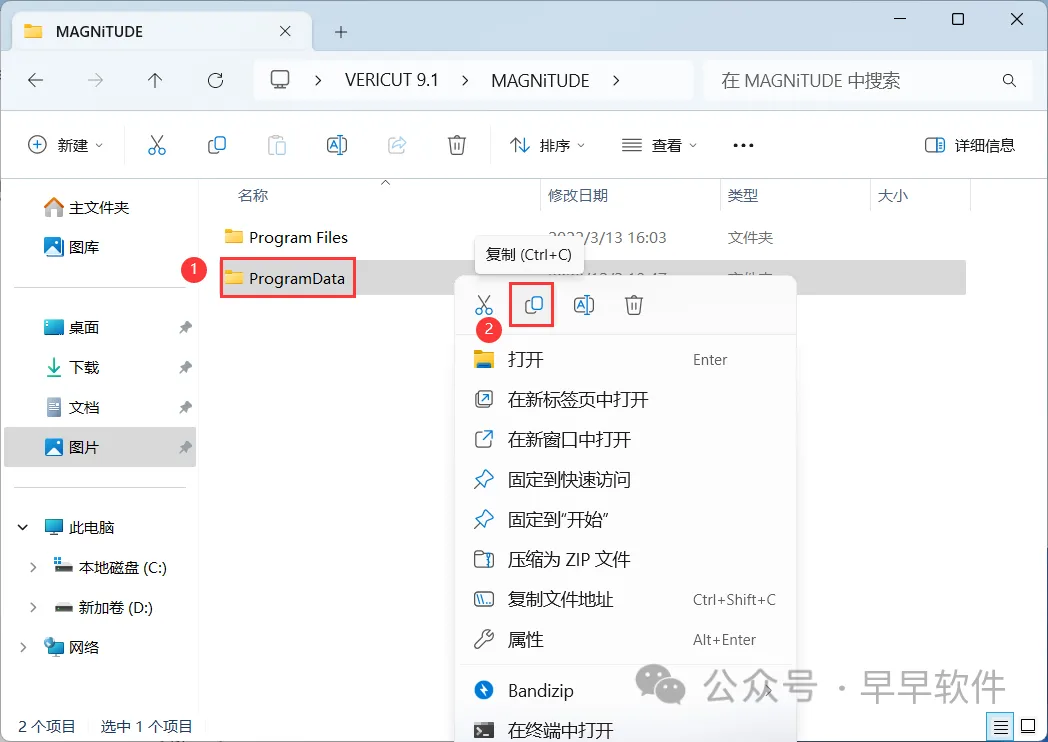Open the three-dot See more menu

point(743,145)
